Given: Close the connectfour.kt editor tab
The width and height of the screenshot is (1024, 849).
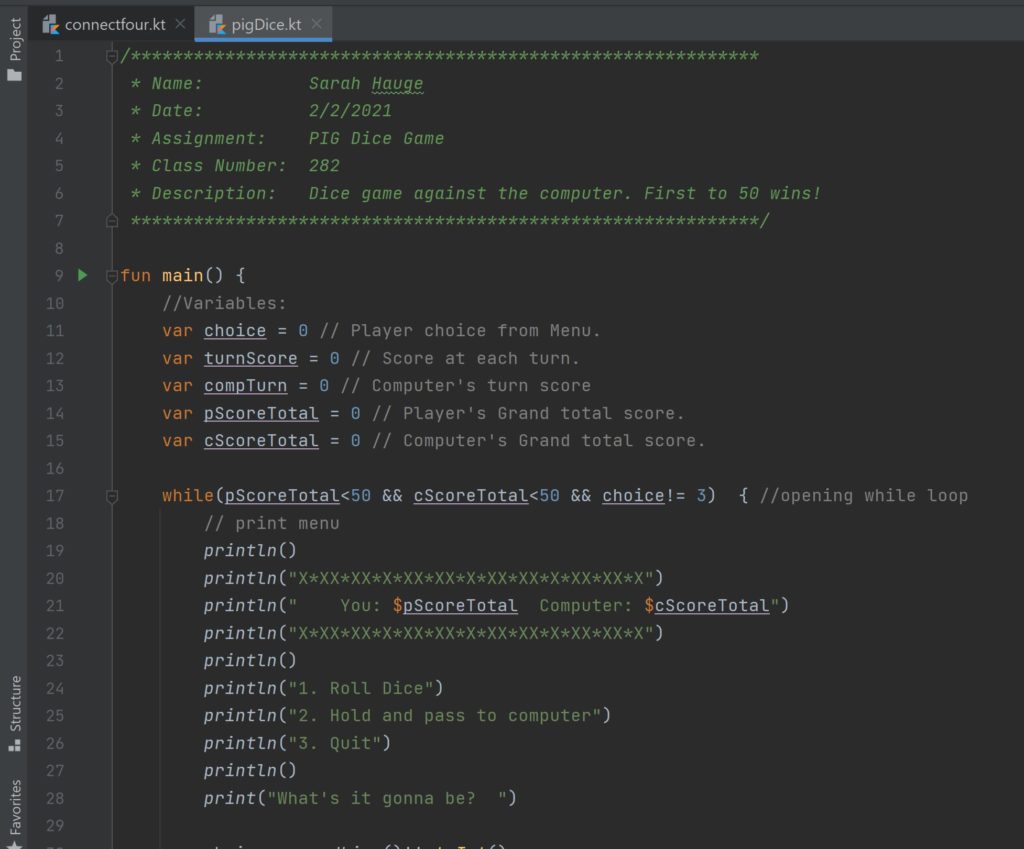Looking at the screenshot, I should 180,24.
